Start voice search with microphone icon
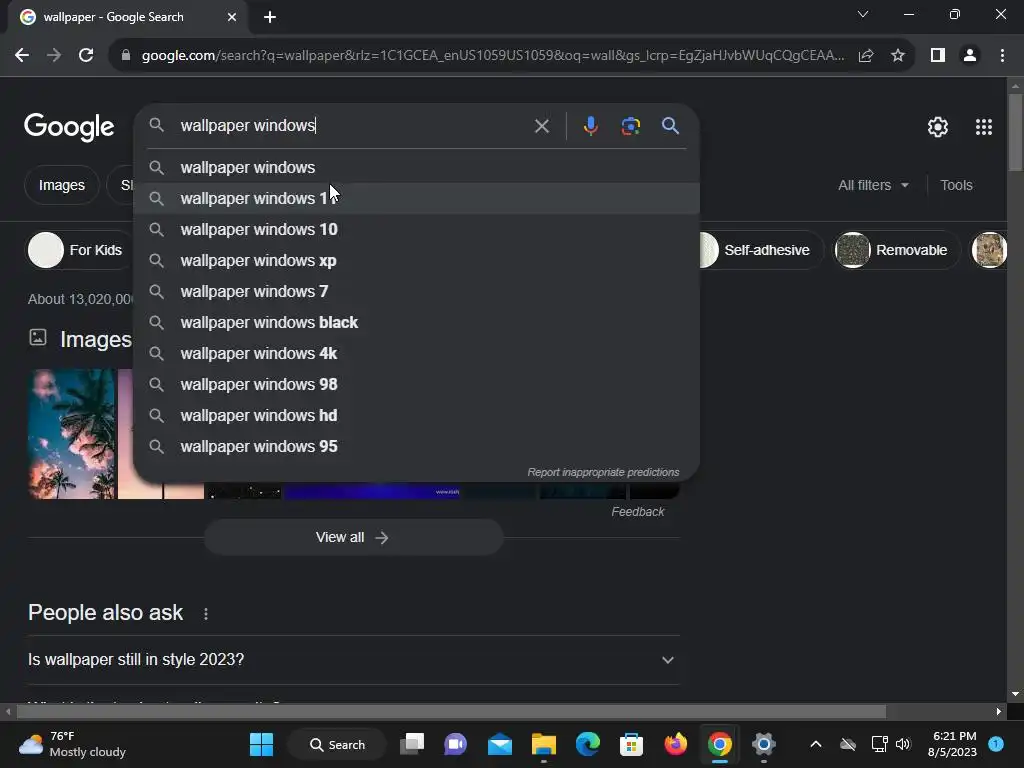 590,126
